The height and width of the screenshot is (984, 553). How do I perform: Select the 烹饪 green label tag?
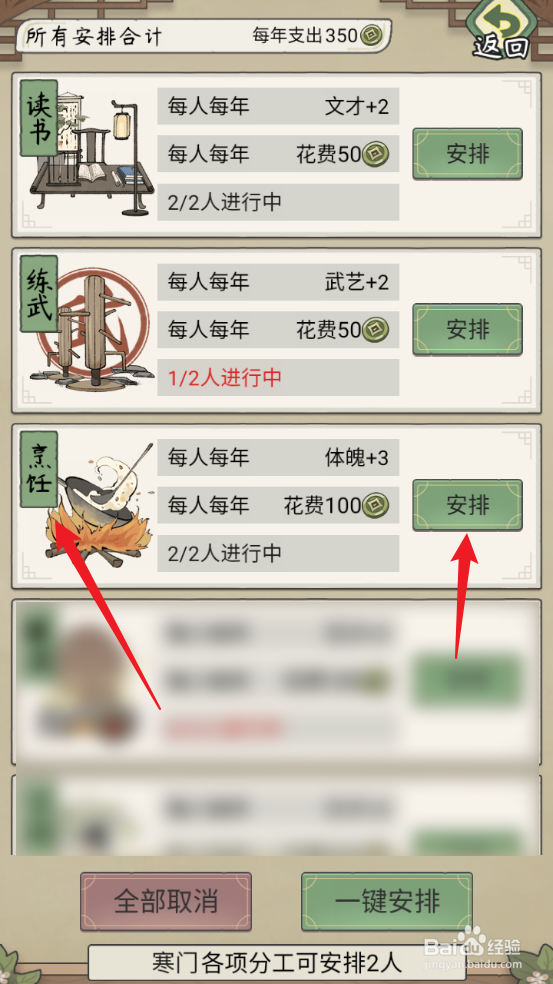(39, 469)
